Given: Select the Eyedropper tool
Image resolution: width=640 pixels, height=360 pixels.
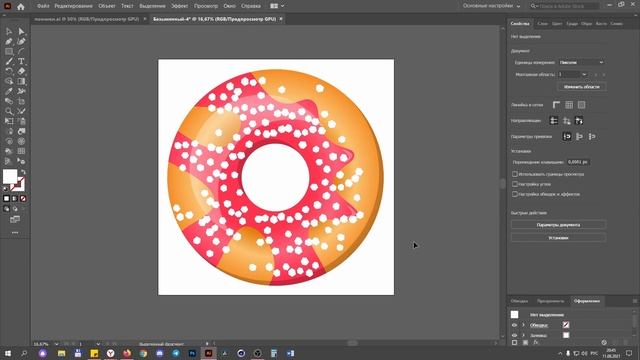Looking at the screenshot, I should click(9, 91).
